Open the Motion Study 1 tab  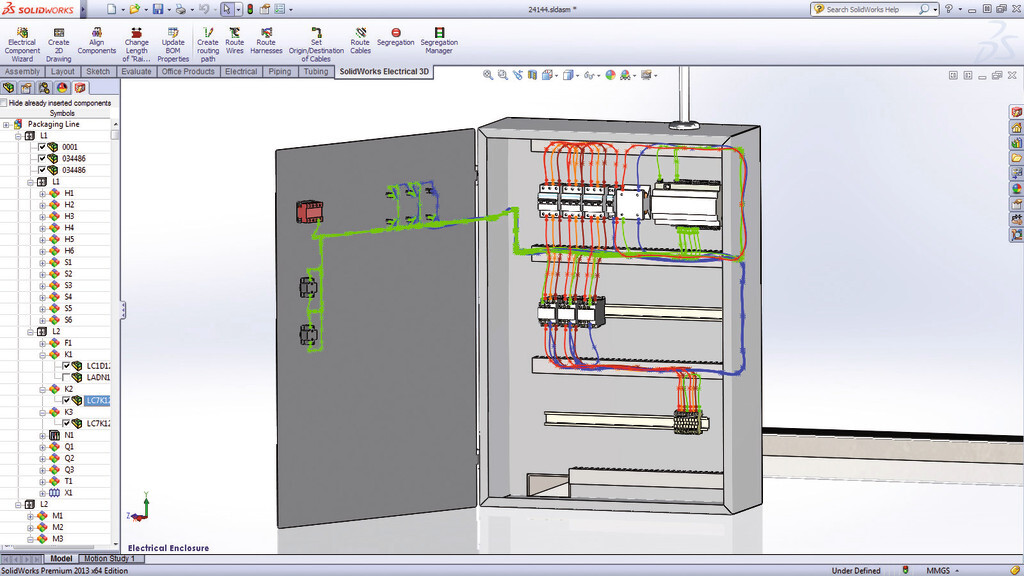point(110,558)
